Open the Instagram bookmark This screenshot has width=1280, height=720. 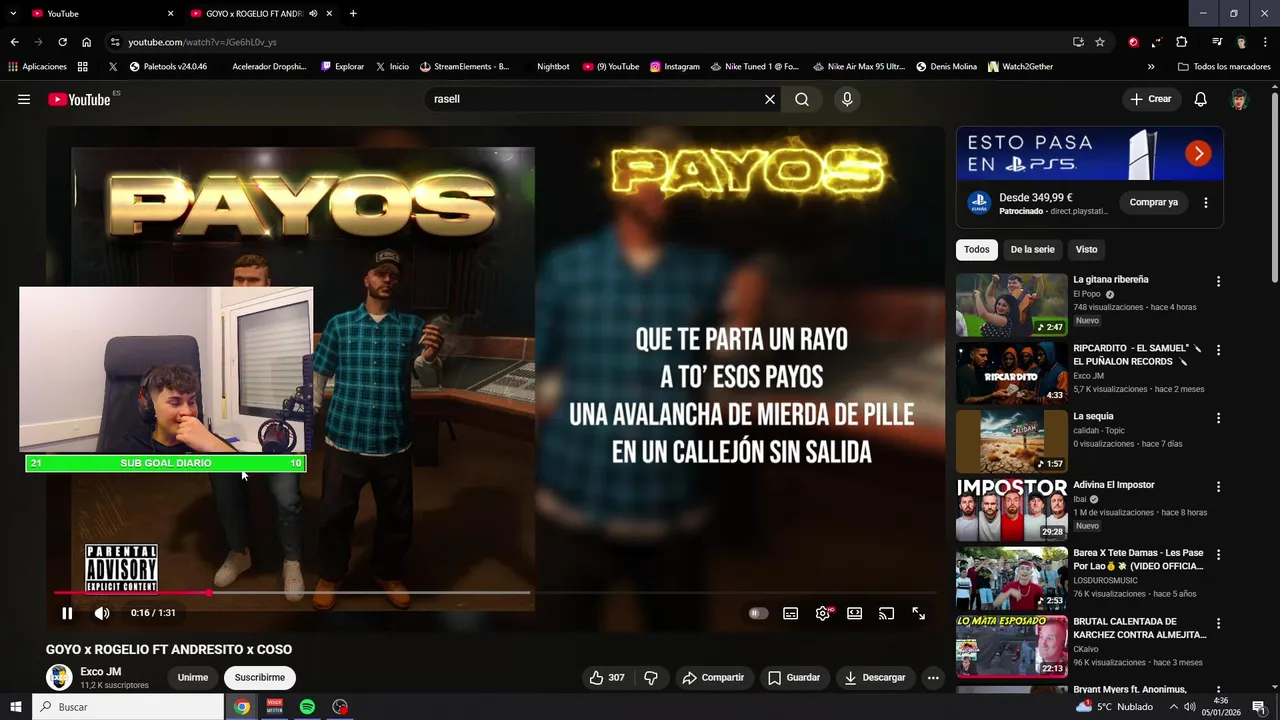[x=675, y=67]
